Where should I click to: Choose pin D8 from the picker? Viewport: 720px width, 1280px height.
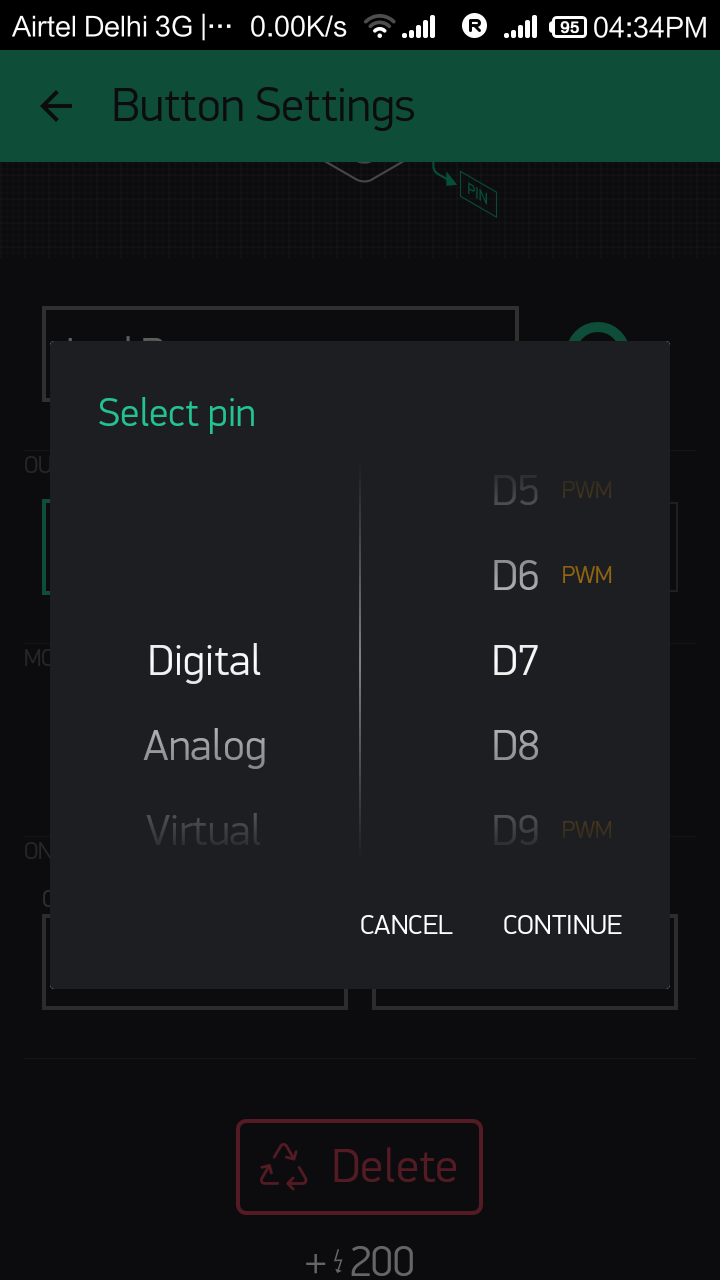tap(515, 744)
